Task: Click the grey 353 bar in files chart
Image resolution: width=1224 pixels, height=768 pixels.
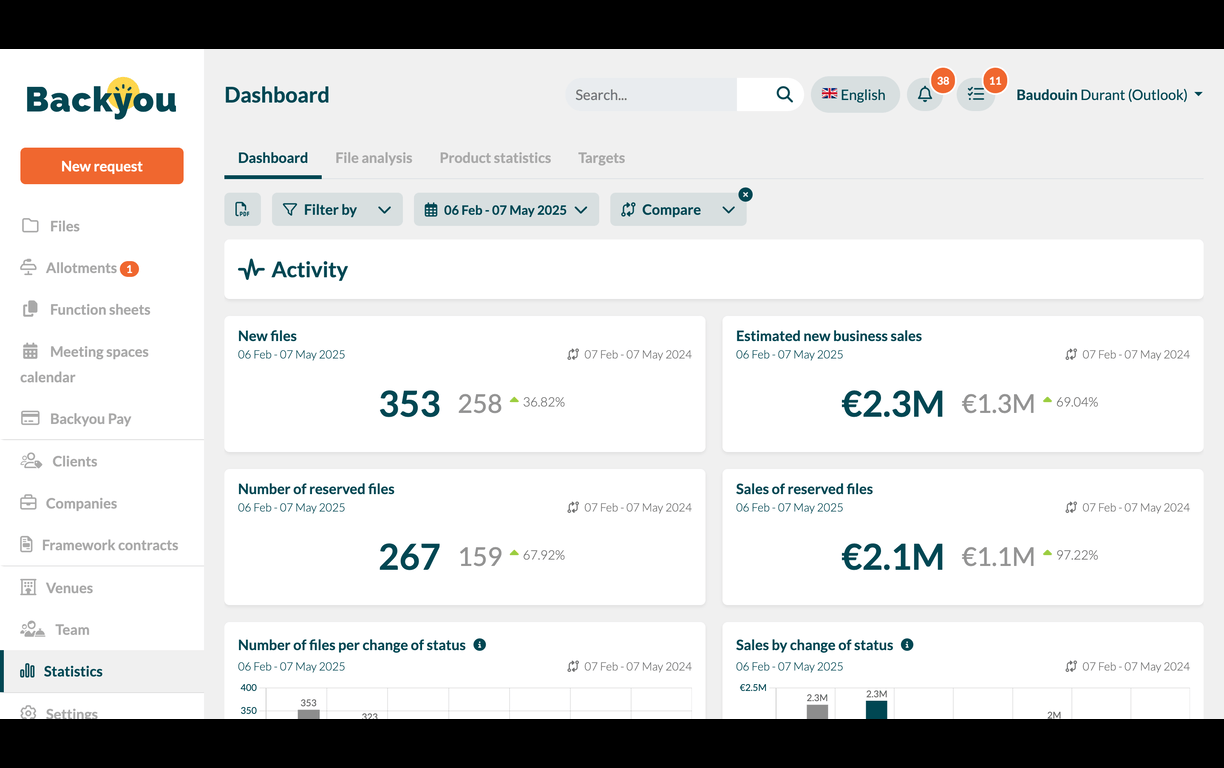Action: [308, 714]
